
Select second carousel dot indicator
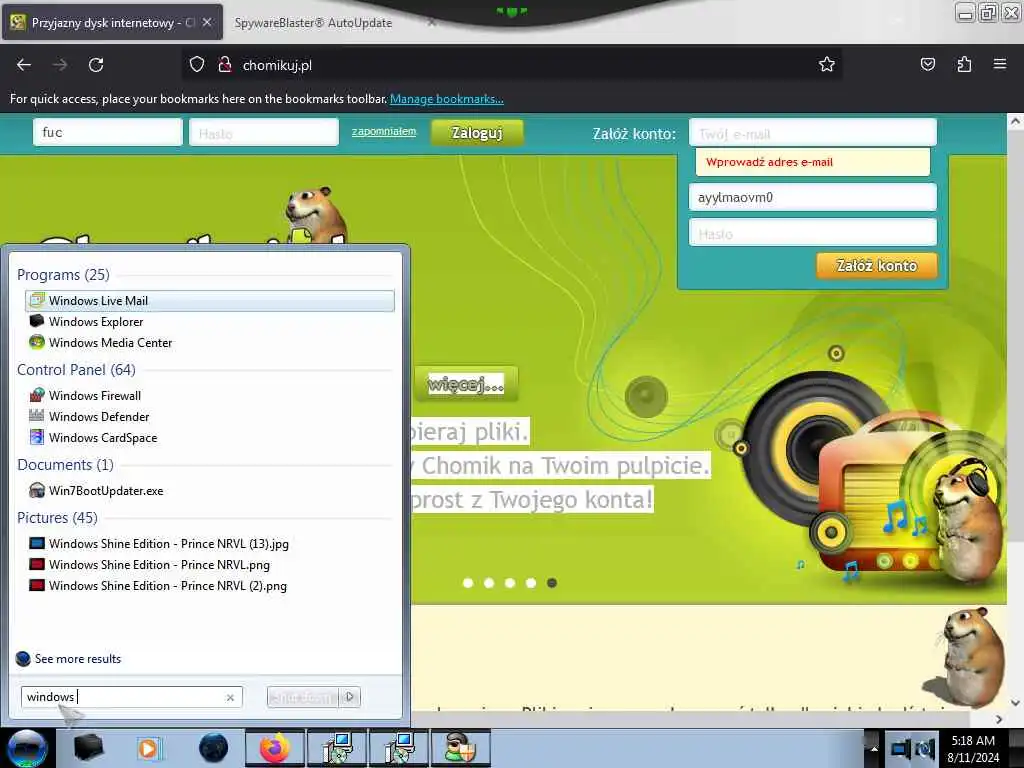click(x=488, y=583)
